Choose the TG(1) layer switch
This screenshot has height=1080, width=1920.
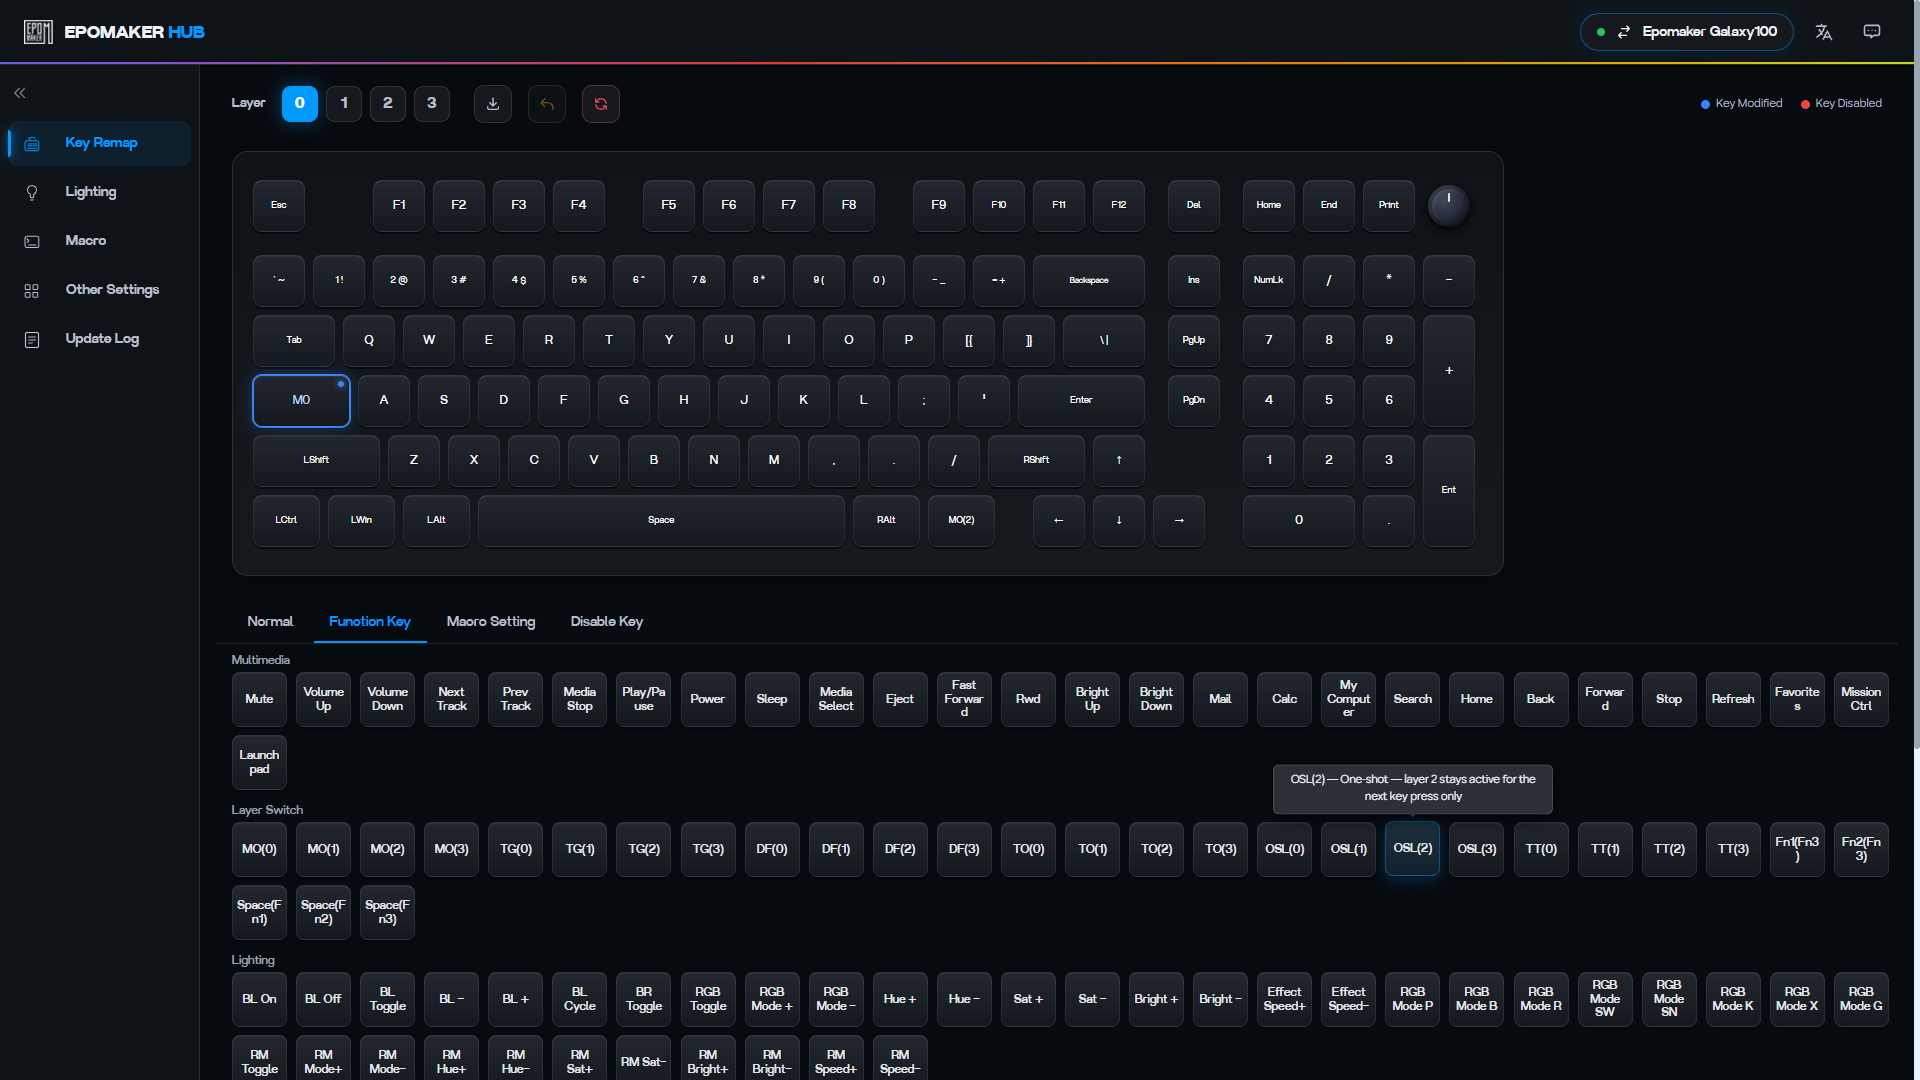coord(580,850)
